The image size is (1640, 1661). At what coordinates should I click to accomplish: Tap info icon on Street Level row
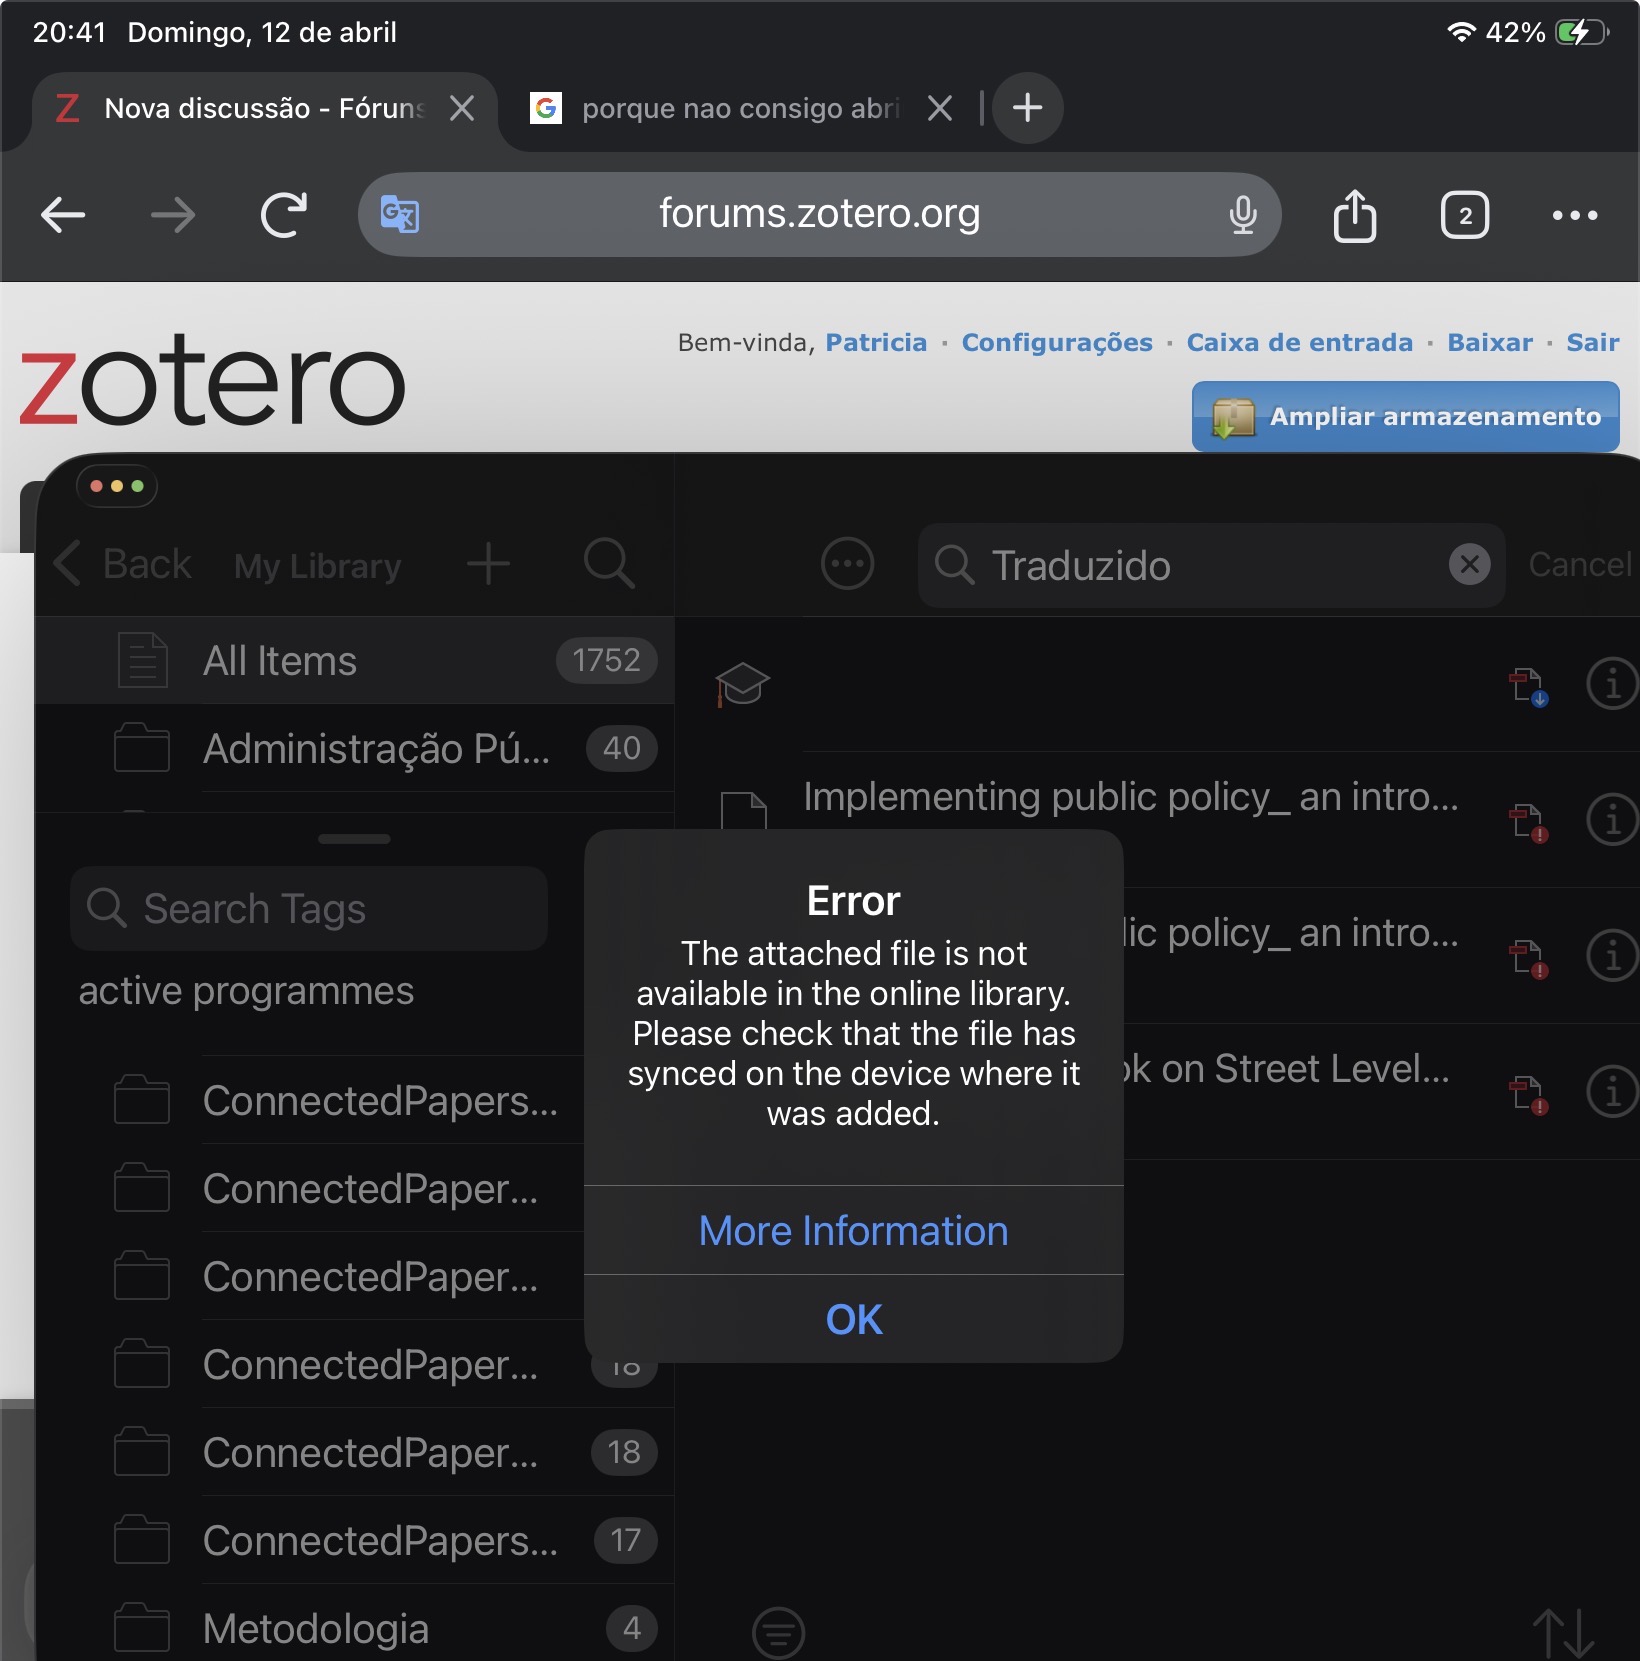(x=1612, y=1092)
